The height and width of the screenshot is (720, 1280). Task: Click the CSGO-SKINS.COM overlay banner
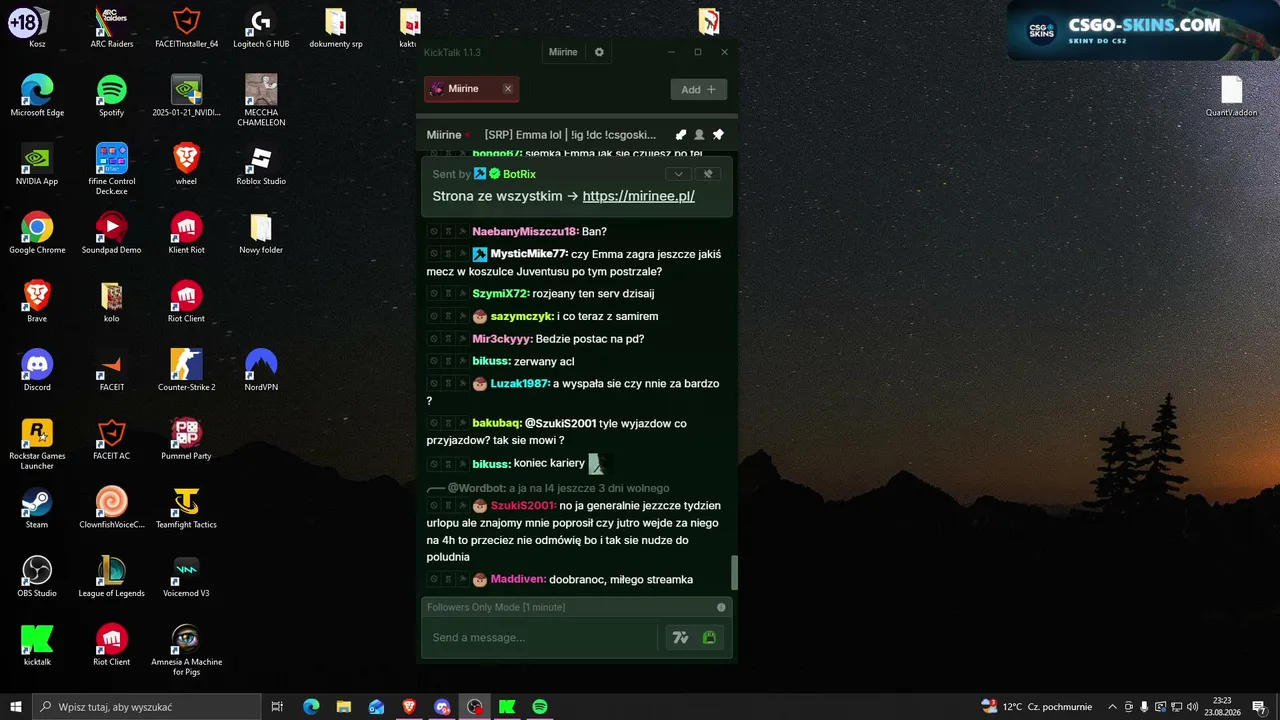tap(1143, 30)
